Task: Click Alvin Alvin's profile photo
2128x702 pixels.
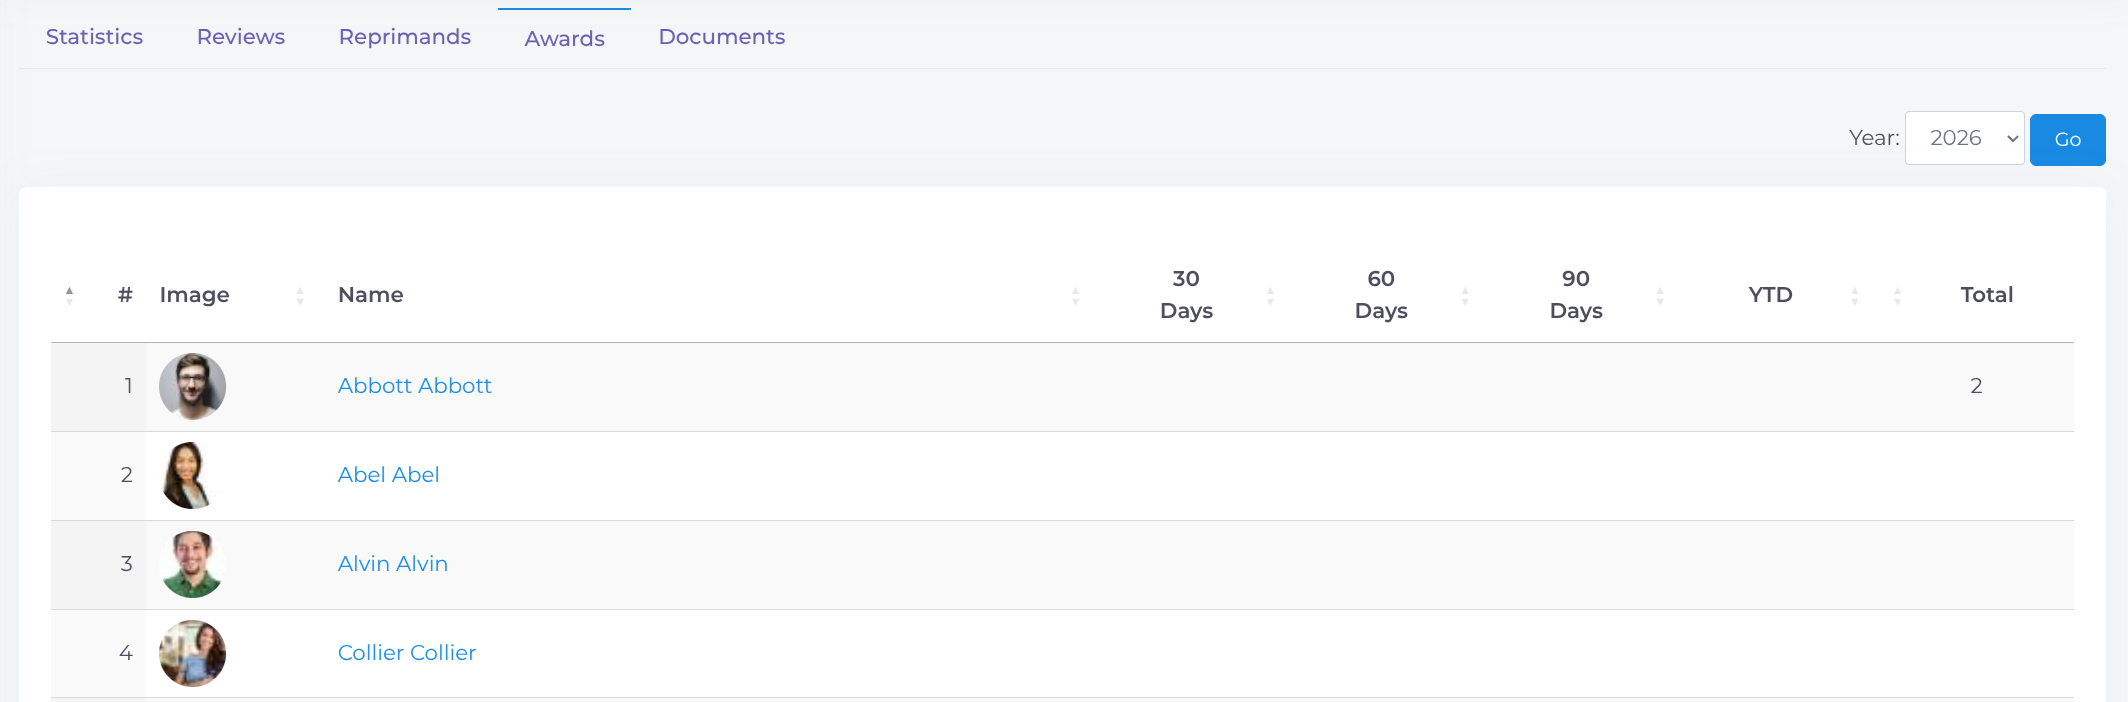Action: [x=192, y=564]
